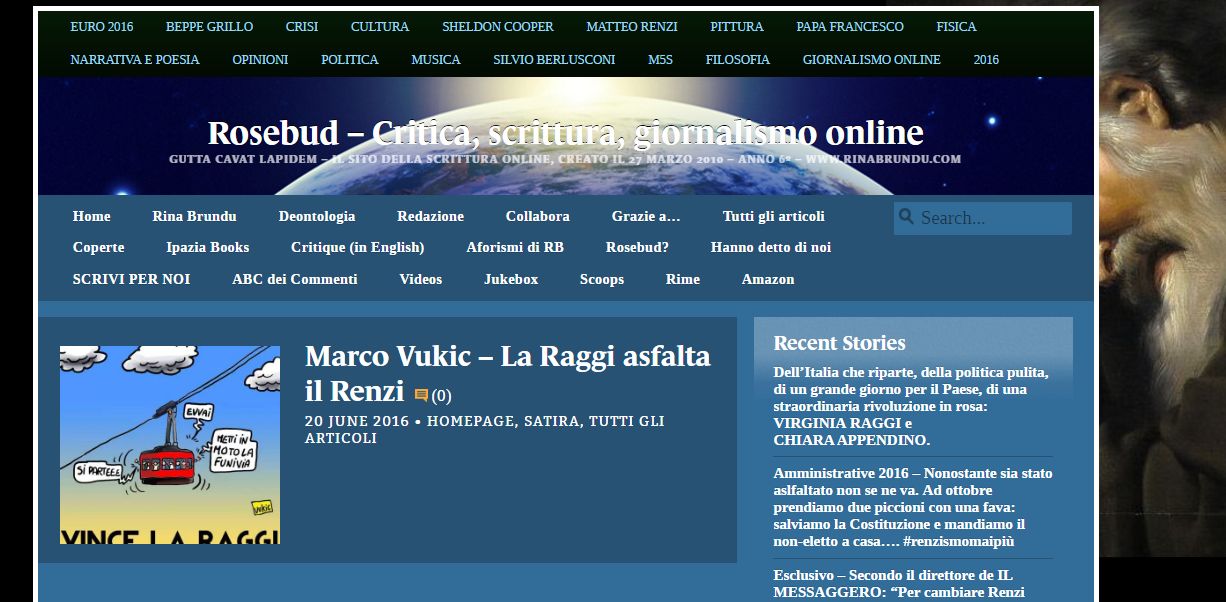Open comments via the speech bubble icon
This screenshot has width=1226, height=602.
(421, 394)
